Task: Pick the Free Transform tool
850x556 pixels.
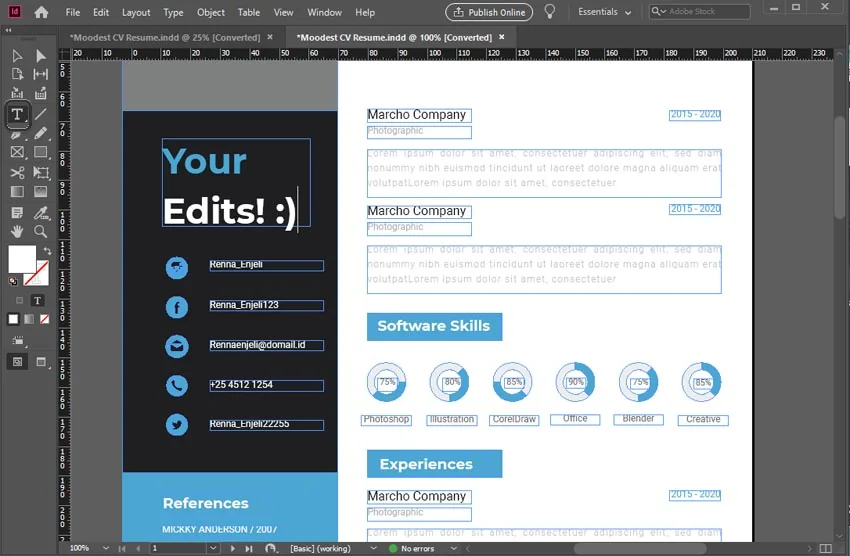Action: (41, 173)
